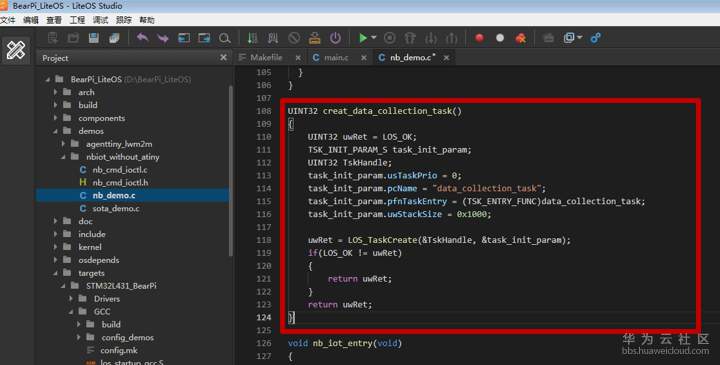
Task: Collapse the nbiot_without_atiny folder
Action: (x=63, y=157)
